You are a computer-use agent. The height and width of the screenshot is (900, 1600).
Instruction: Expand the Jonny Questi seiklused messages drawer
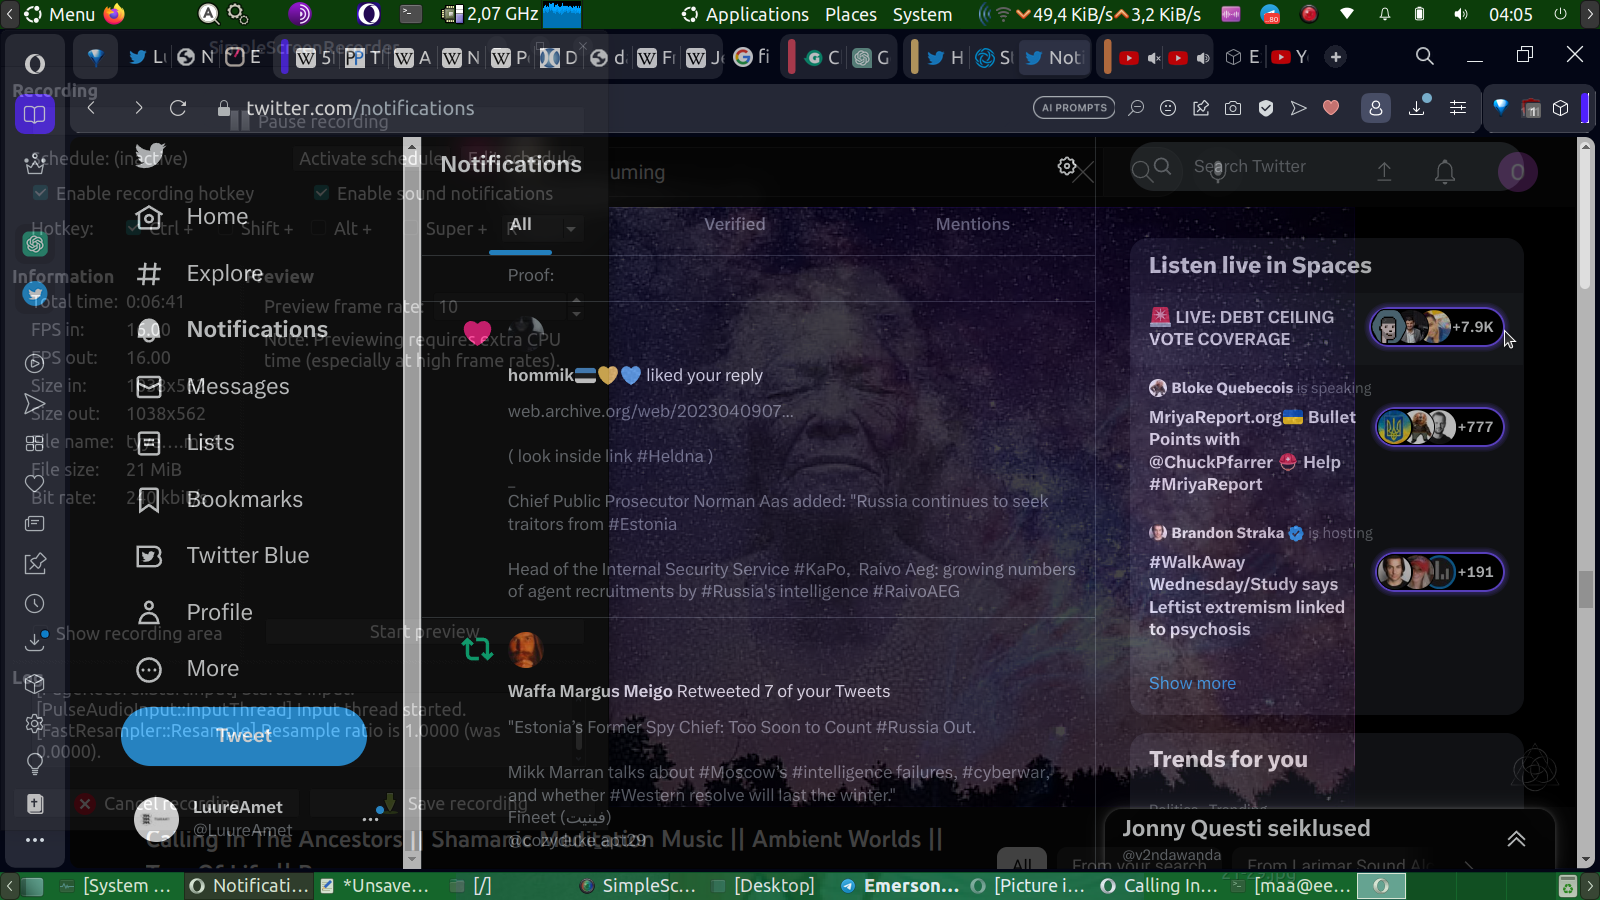1516,838
